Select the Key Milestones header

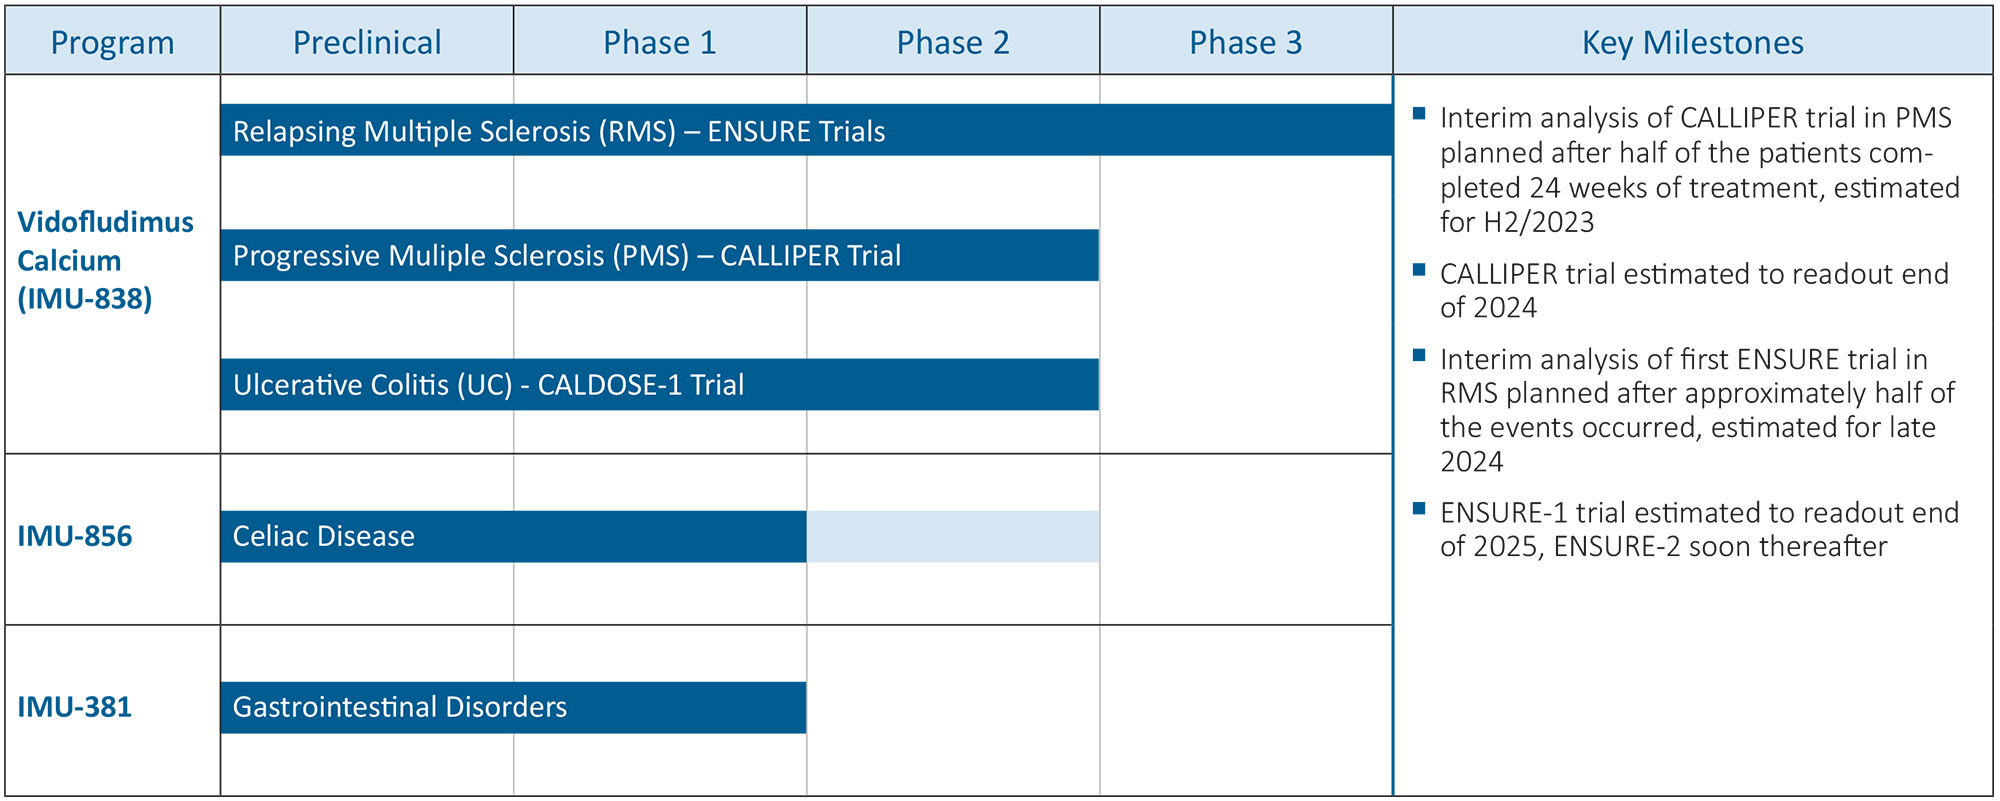click(x=1692, y=43)
